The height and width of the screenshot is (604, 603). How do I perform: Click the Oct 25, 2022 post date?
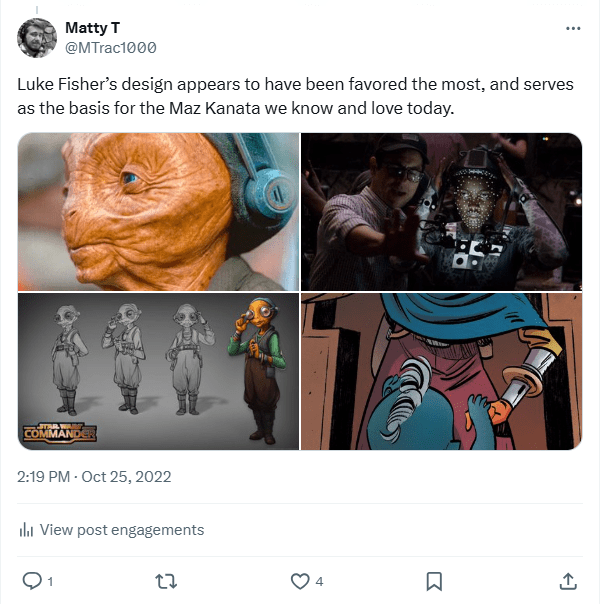pos(127,477)
